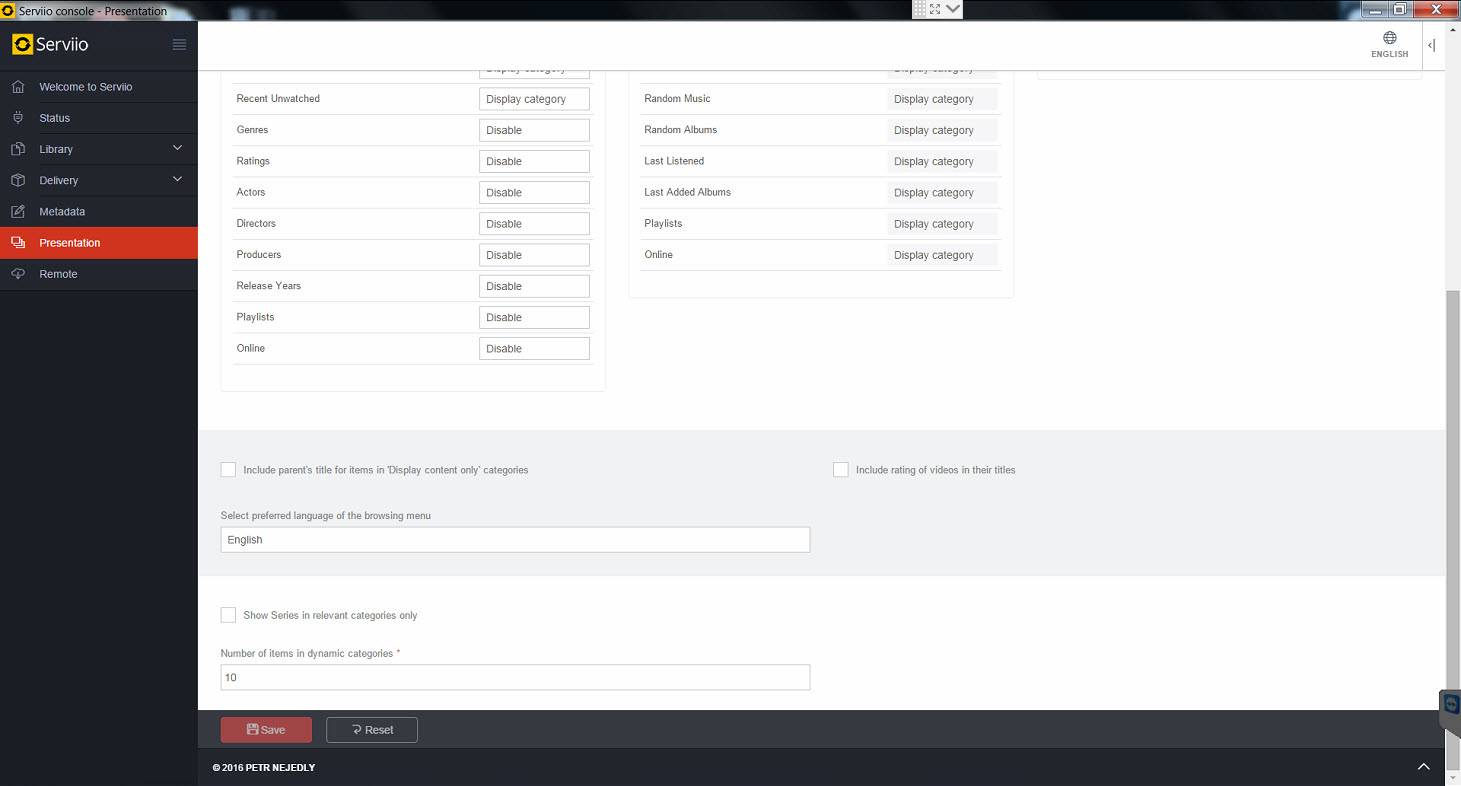Image resolution: width=1461 pixels, height=786 pixels.
Task: Collapse the right panel using top-right arrow
Action: click(1431, 45)
